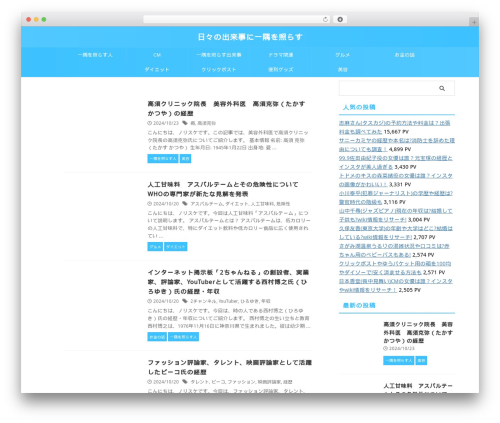Open the グルメ menu item

tap(343, 55)
